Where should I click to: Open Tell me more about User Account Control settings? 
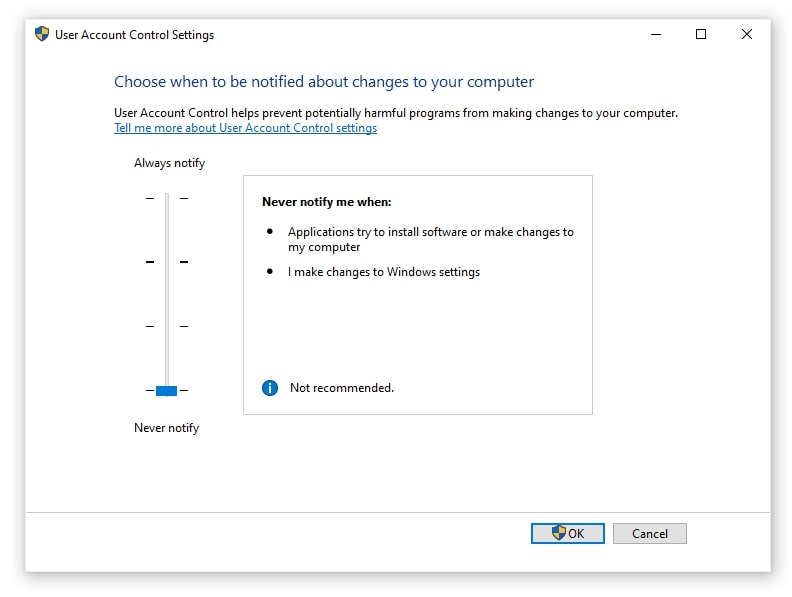tap(245, 128)
